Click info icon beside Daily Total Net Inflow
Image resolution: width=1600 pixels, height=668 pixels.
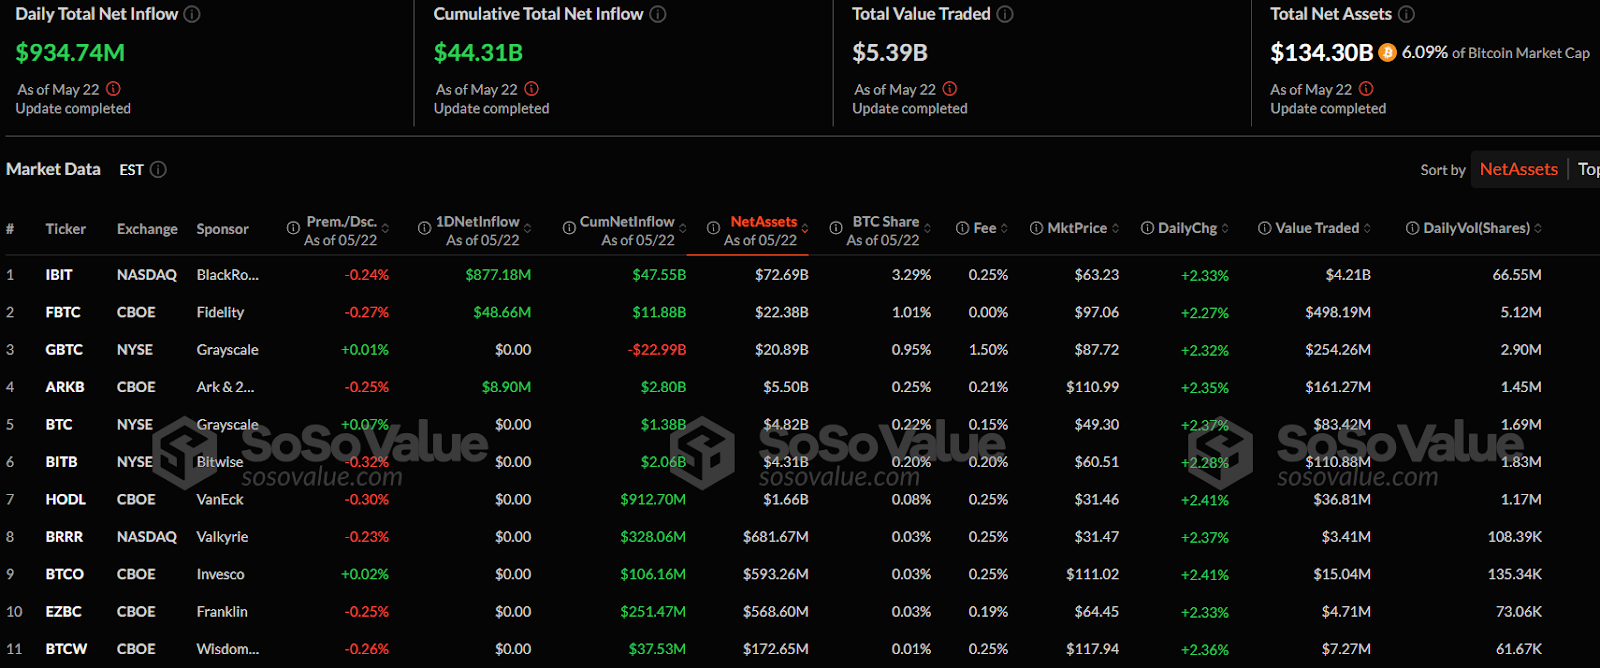tap(192, 14)
